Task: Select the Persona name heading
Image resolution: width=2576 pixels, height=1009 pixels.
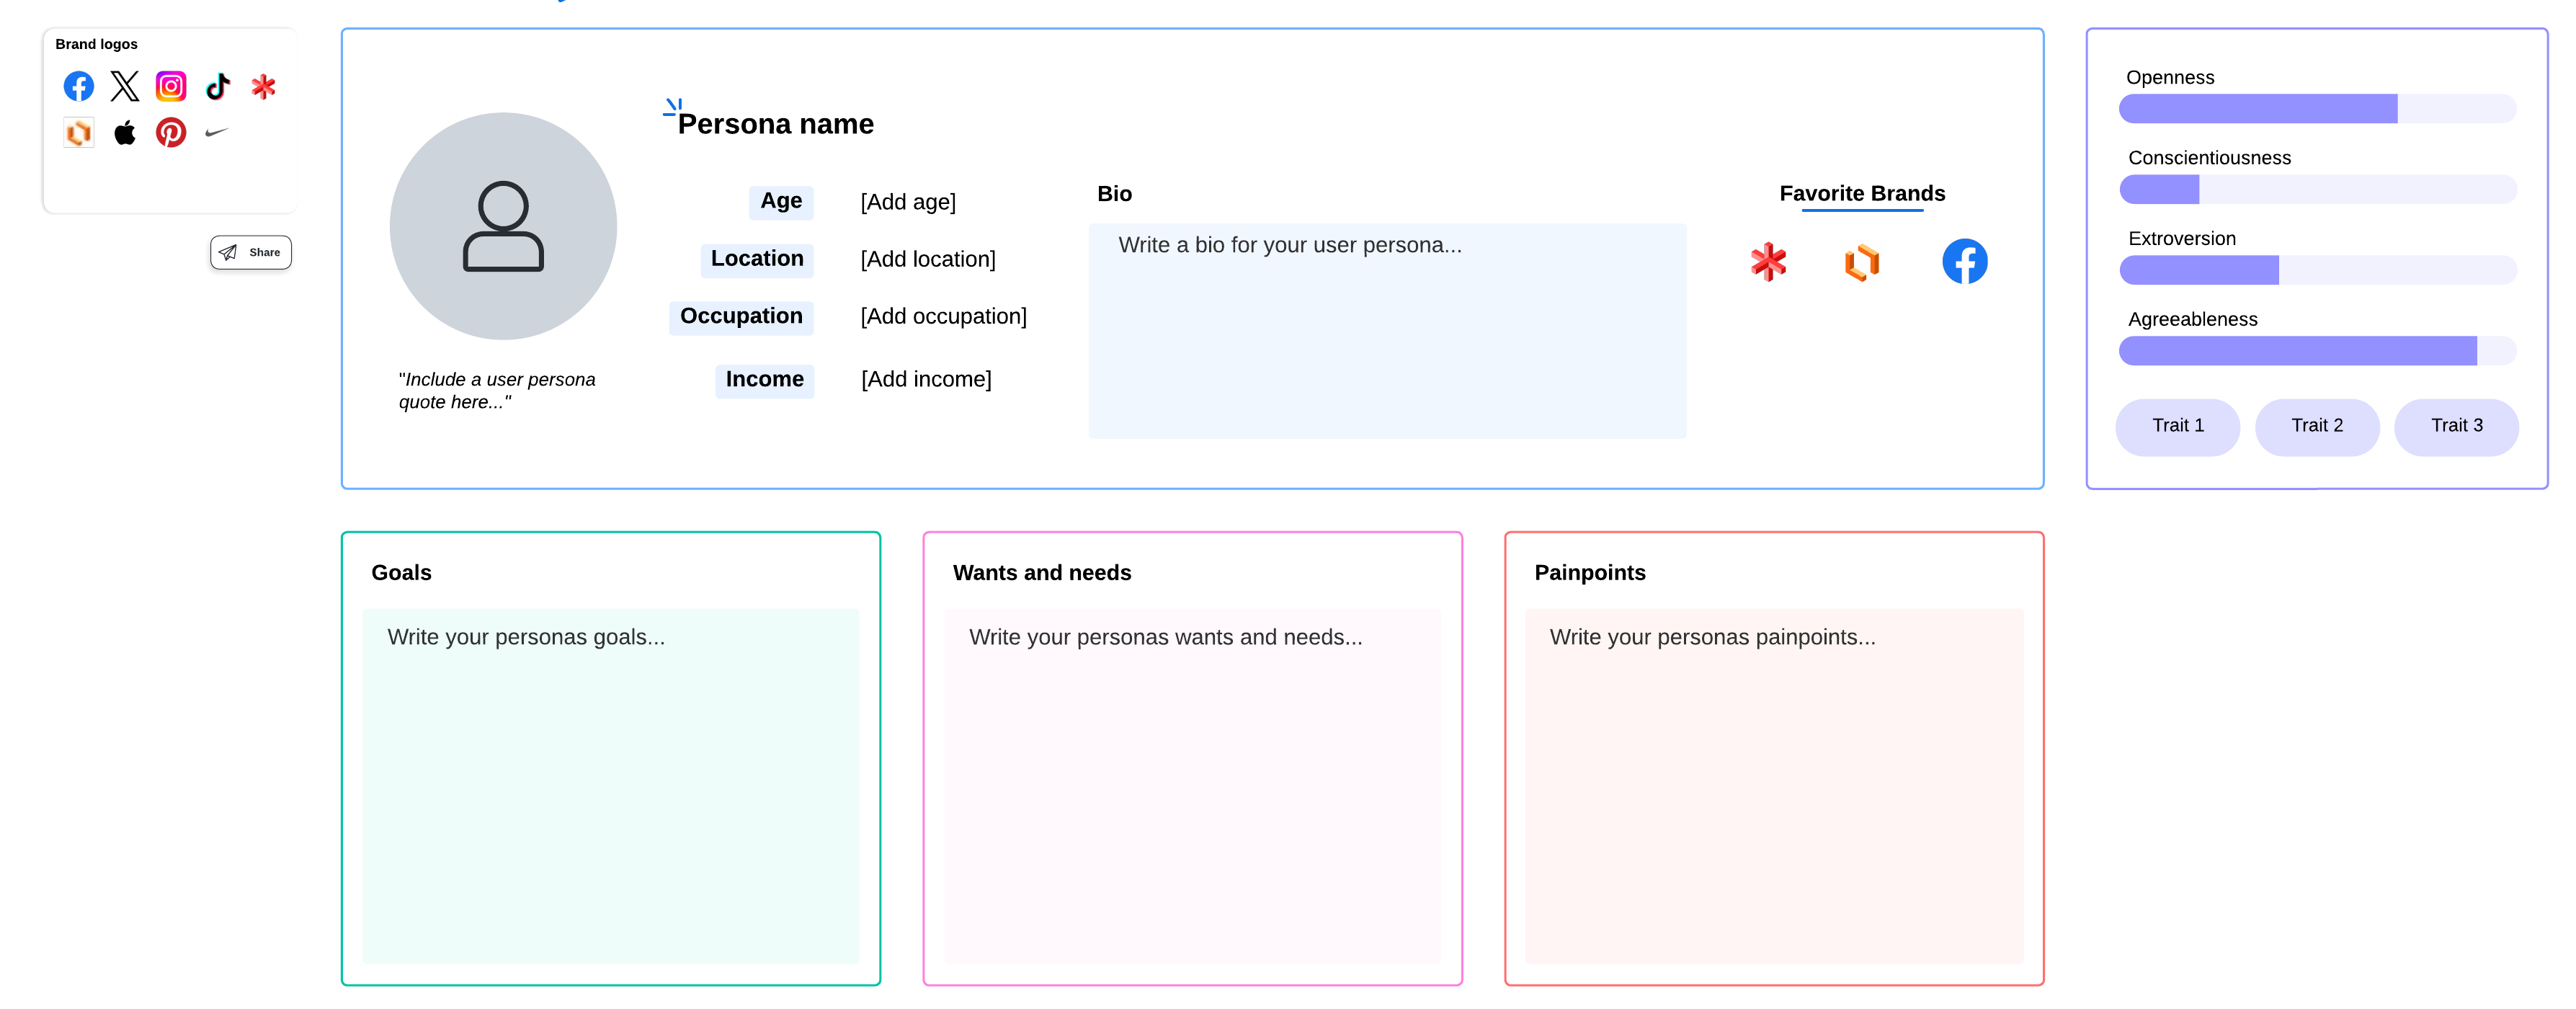Action: (x=775, y=124)
